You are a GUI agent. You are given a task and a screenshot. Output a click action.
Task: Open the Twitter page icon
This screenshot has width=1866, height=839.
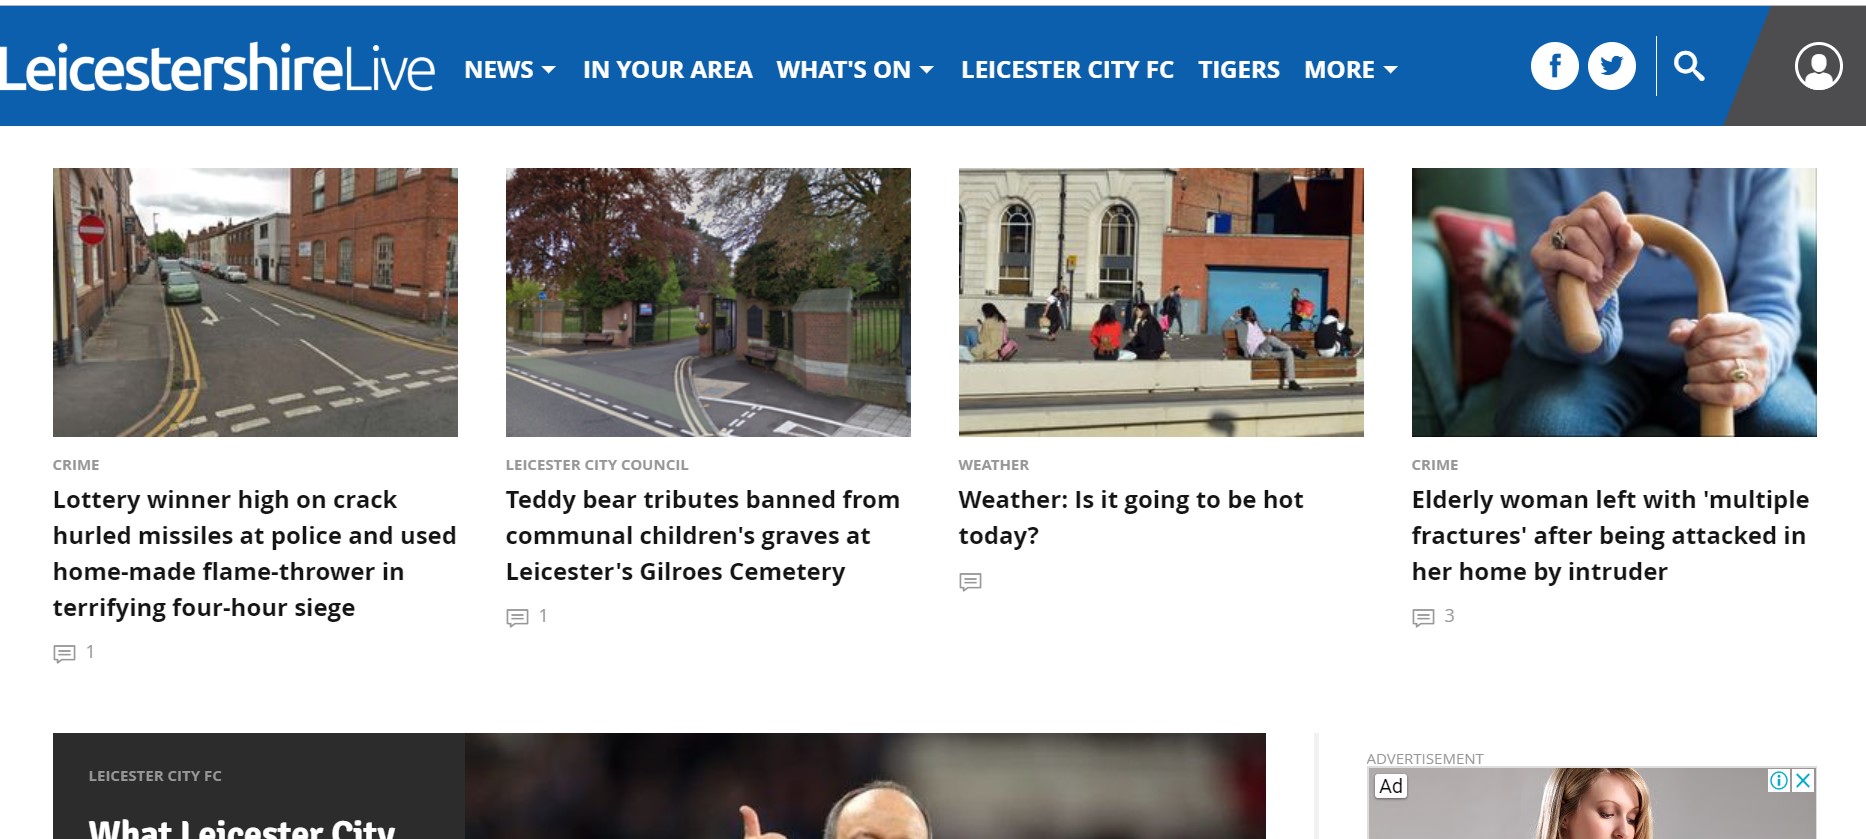1612,67
